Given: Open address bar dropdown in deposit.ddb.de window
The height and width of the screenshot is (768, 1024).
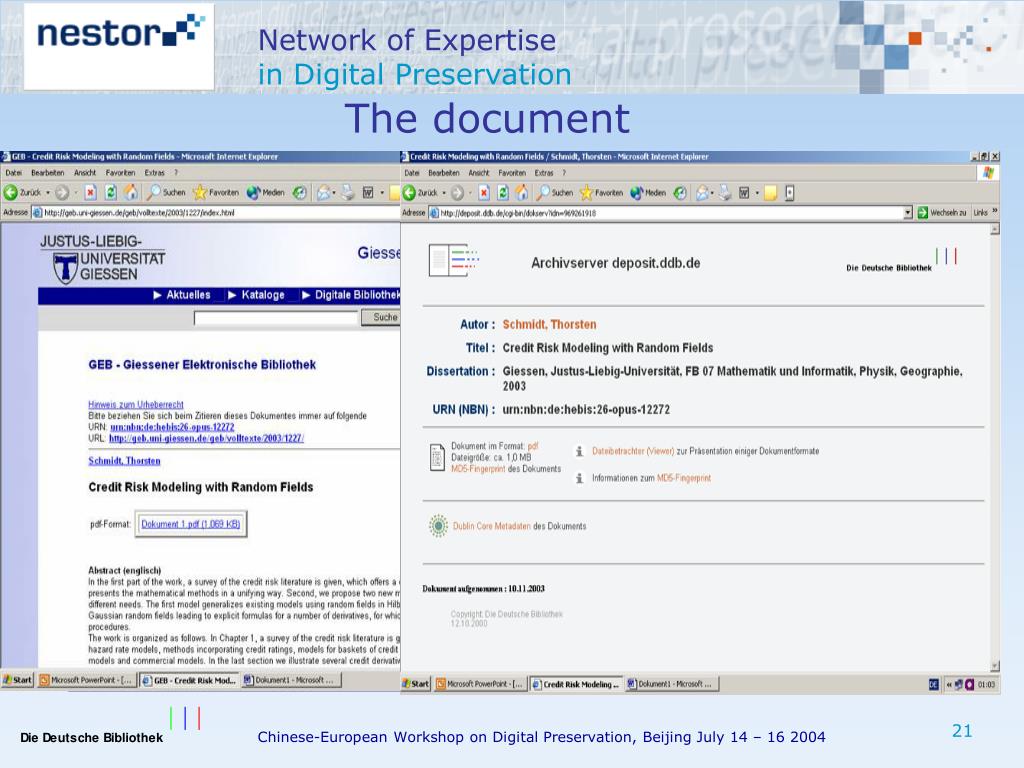Looking at the screenshot, I should (907, 213).
